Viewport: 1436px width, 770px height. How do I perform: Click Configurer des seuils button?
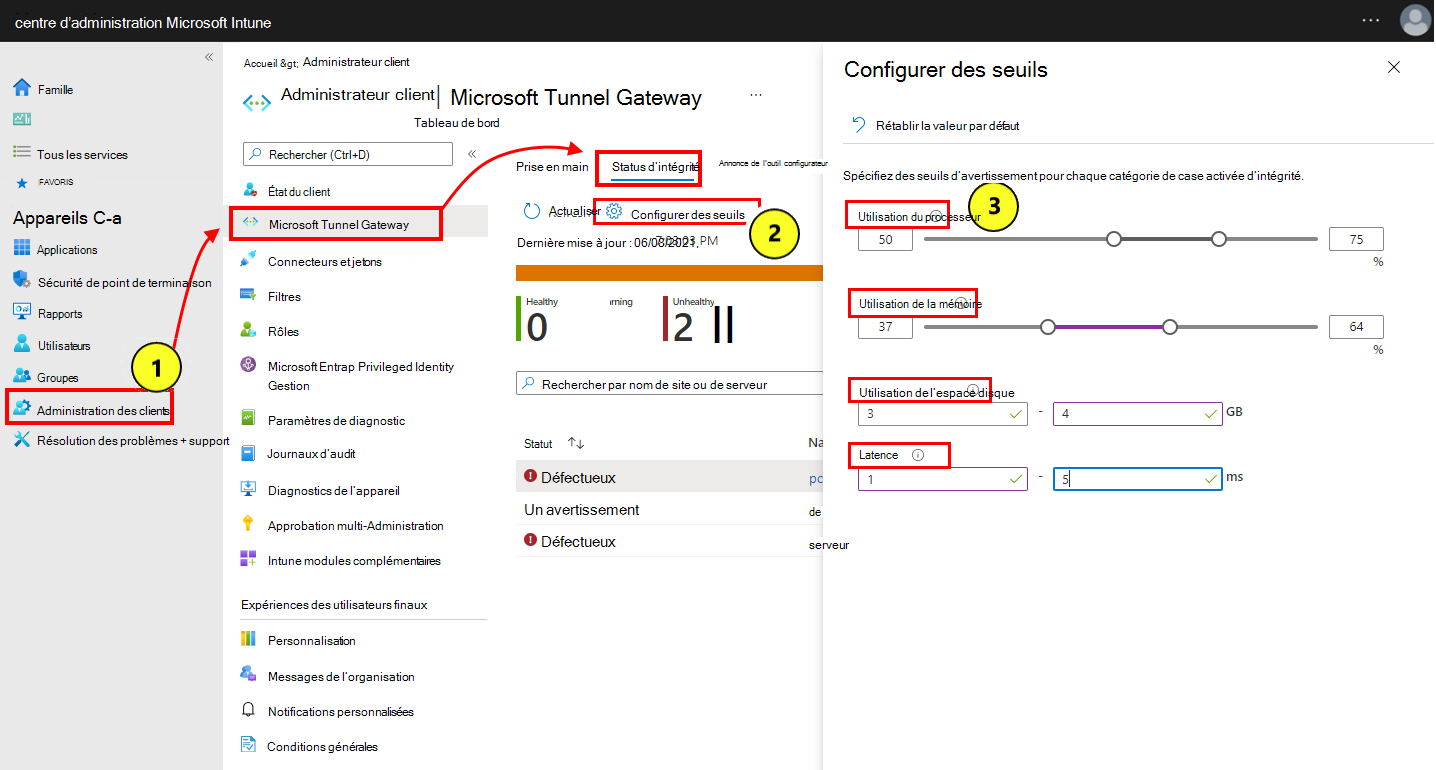pyautogui.click(x=676, y=214)
